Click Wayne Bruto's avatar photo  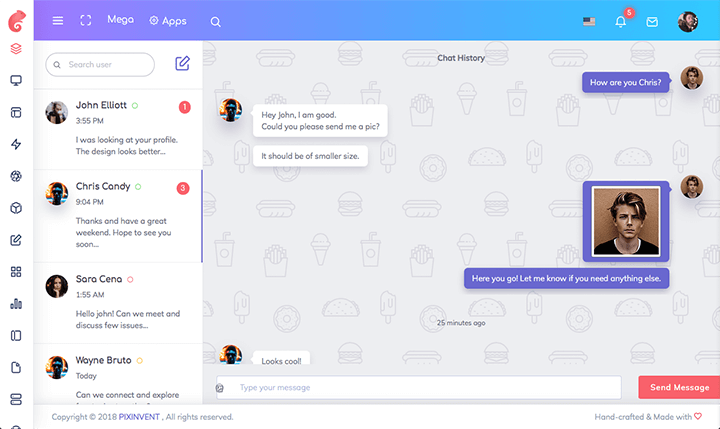click(56, 367)
